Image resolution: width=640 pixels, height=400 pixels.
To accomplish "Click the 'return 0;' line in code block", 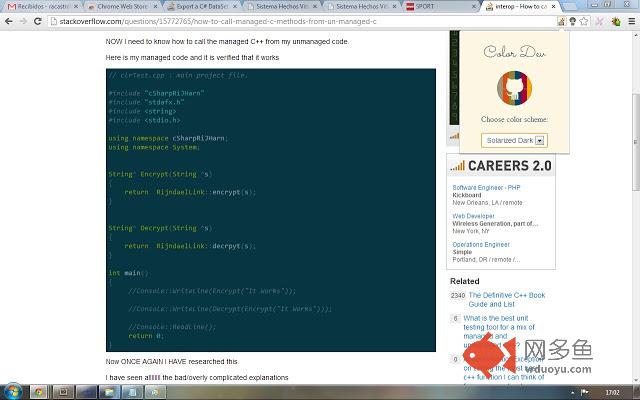I will pos(146,336).
